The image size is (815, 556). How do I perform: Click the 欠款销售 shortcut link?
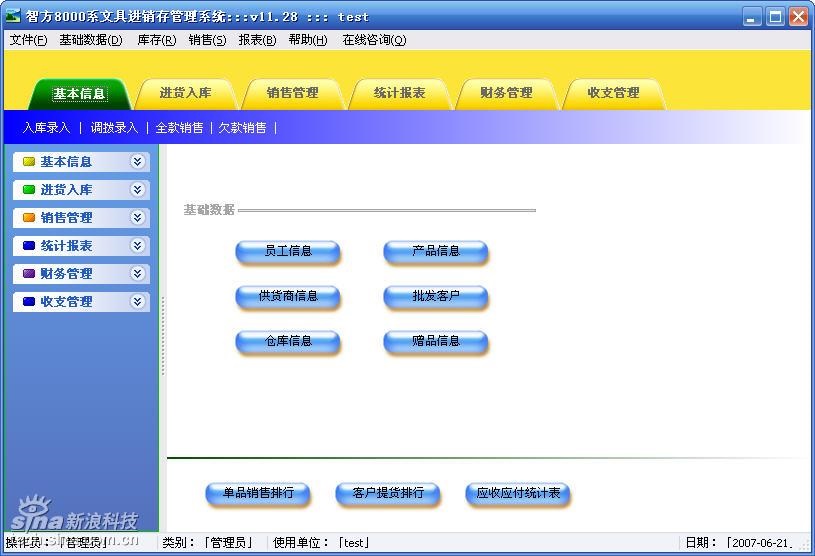coord(242,128)
